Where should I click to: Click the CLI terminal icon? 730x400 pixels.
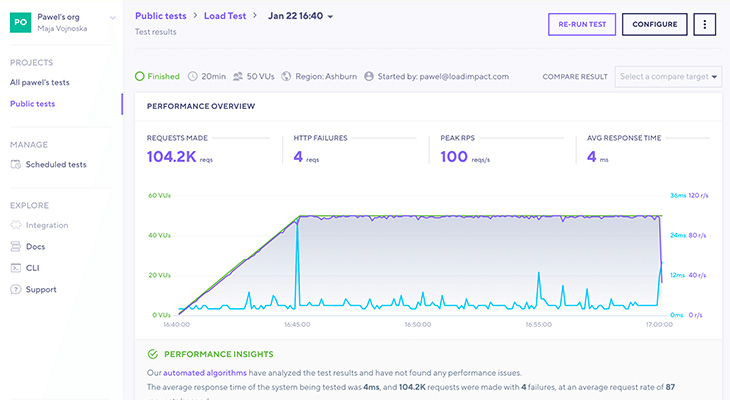tap(16, 268)
